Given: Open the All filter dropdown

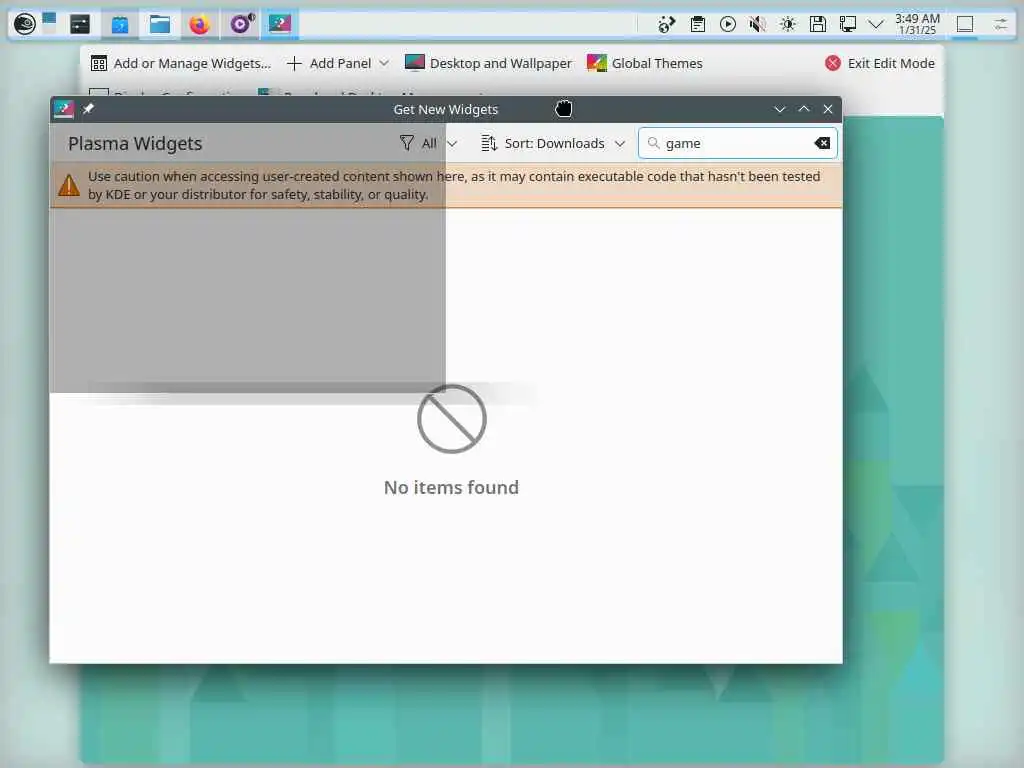Looking at the screenshot, I should coord(428,143).
